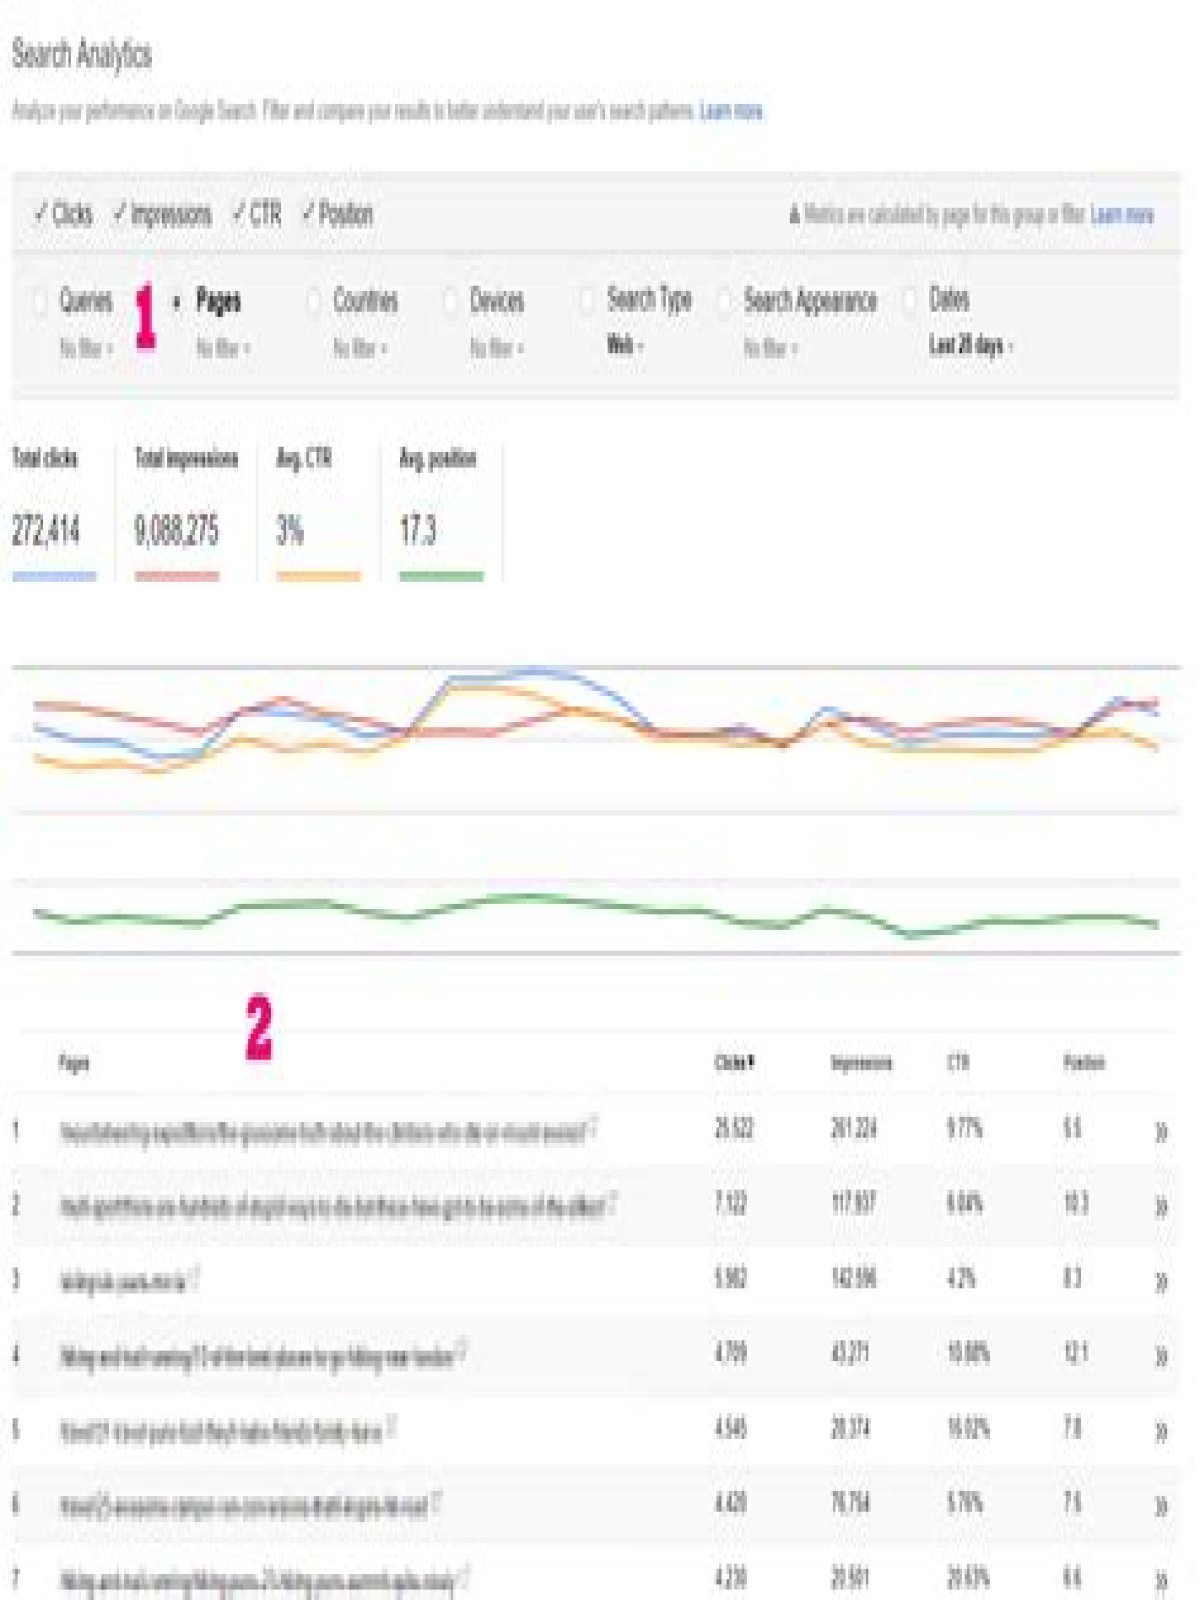Select the Countries radio button
Viewport: 1200px width, 1600px height.
pos(313,301)
